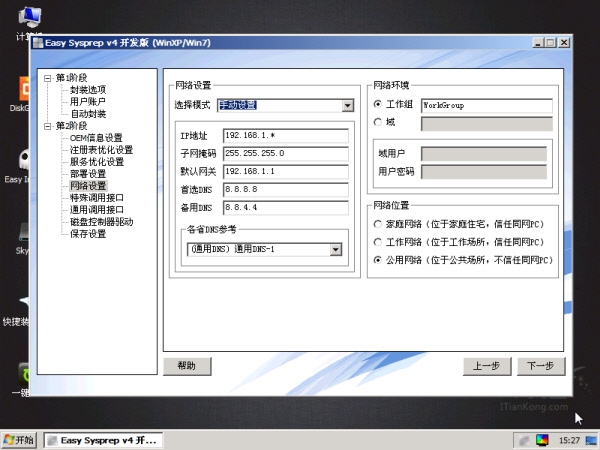The image size is (600, 450).
Task: Select the 域 radio button
Action: pos(378,122)
